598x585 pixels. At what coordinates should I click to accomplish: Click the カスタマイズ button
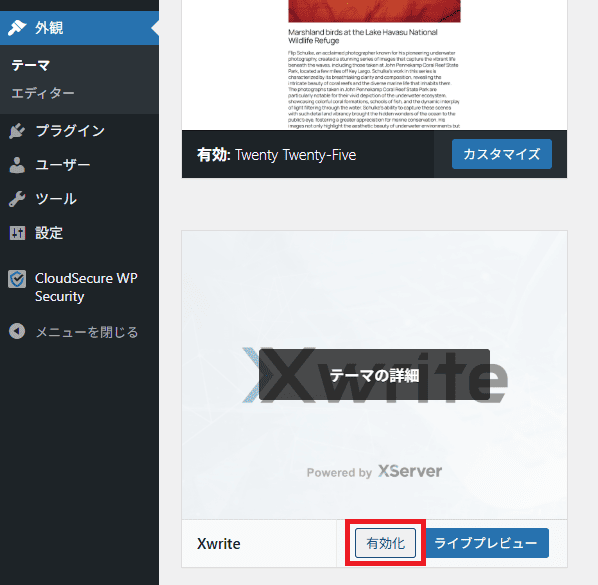(502, 154)
